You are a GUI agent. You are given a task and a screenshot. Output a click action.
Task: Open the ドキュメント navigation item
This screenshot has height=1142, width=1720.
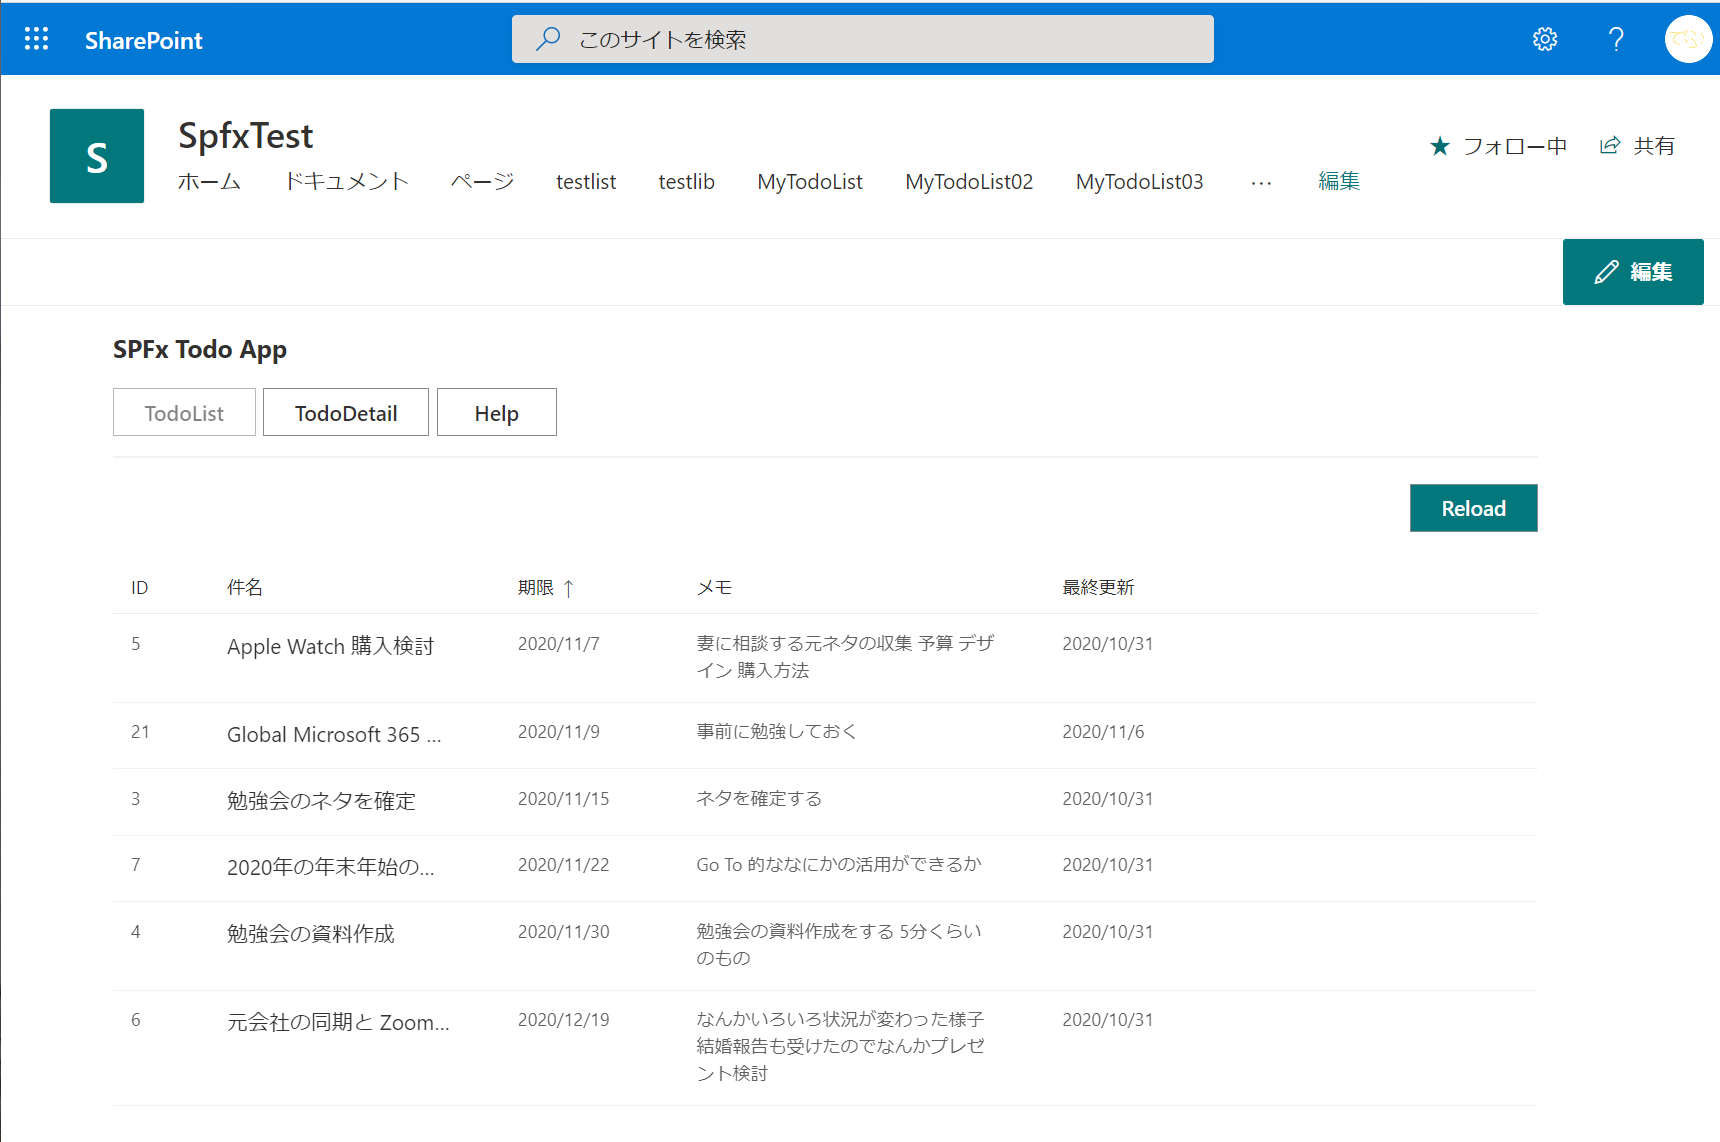click(x=346, y=182)
